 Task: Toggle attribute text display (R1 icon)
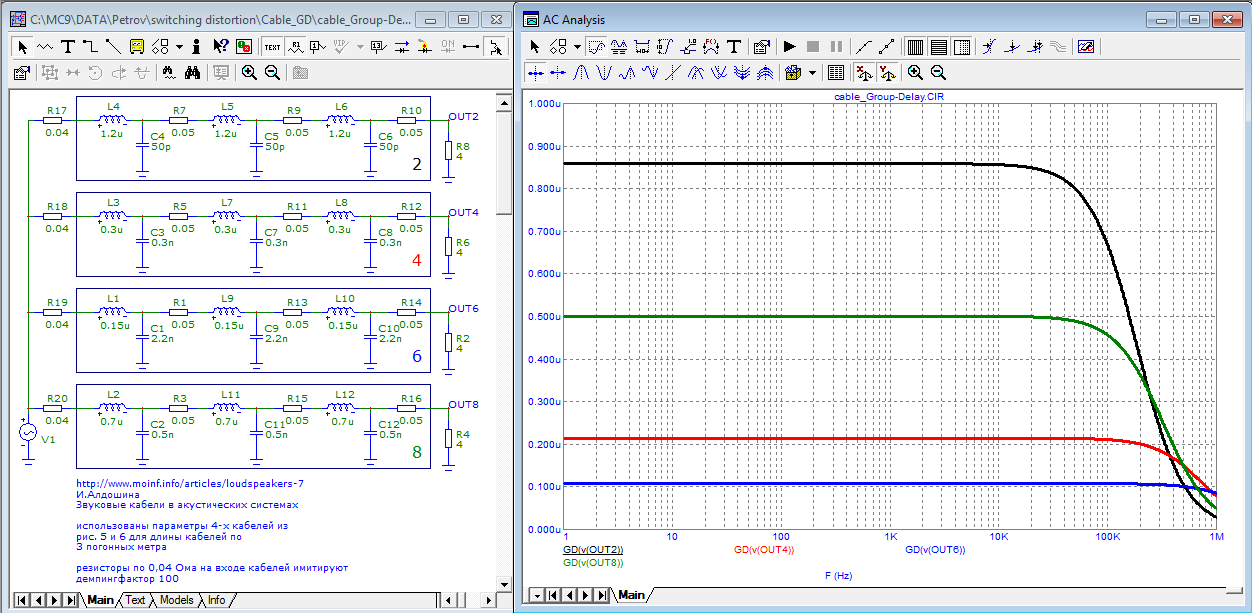(x=296, y=46)
